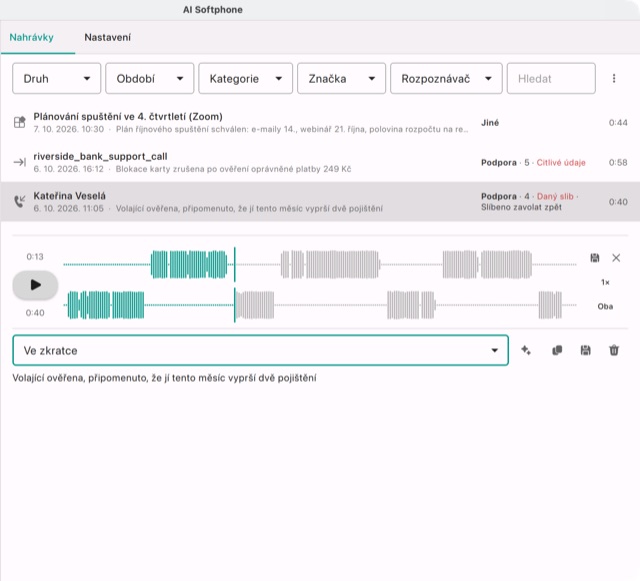Viewport: 640px width, 581px height.
Task: Click the Hledat search field
Action: coord(551,78)
